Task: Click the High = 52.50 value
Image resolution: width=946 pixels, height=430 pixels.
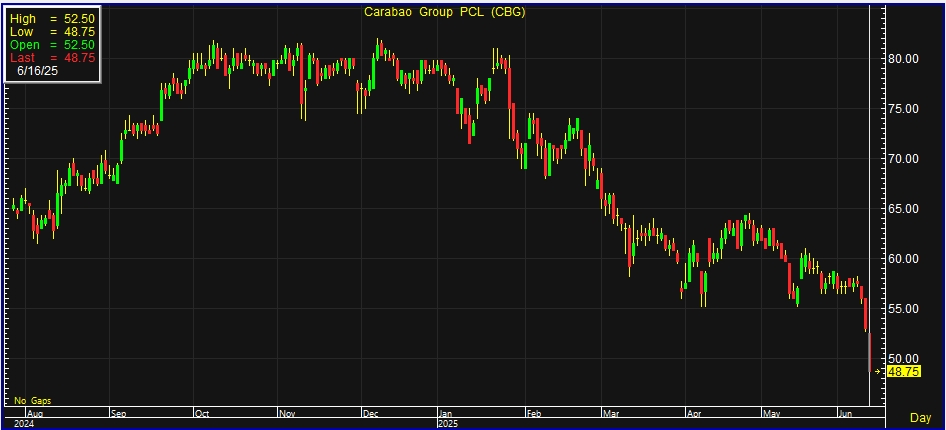Action: [80, 19]
